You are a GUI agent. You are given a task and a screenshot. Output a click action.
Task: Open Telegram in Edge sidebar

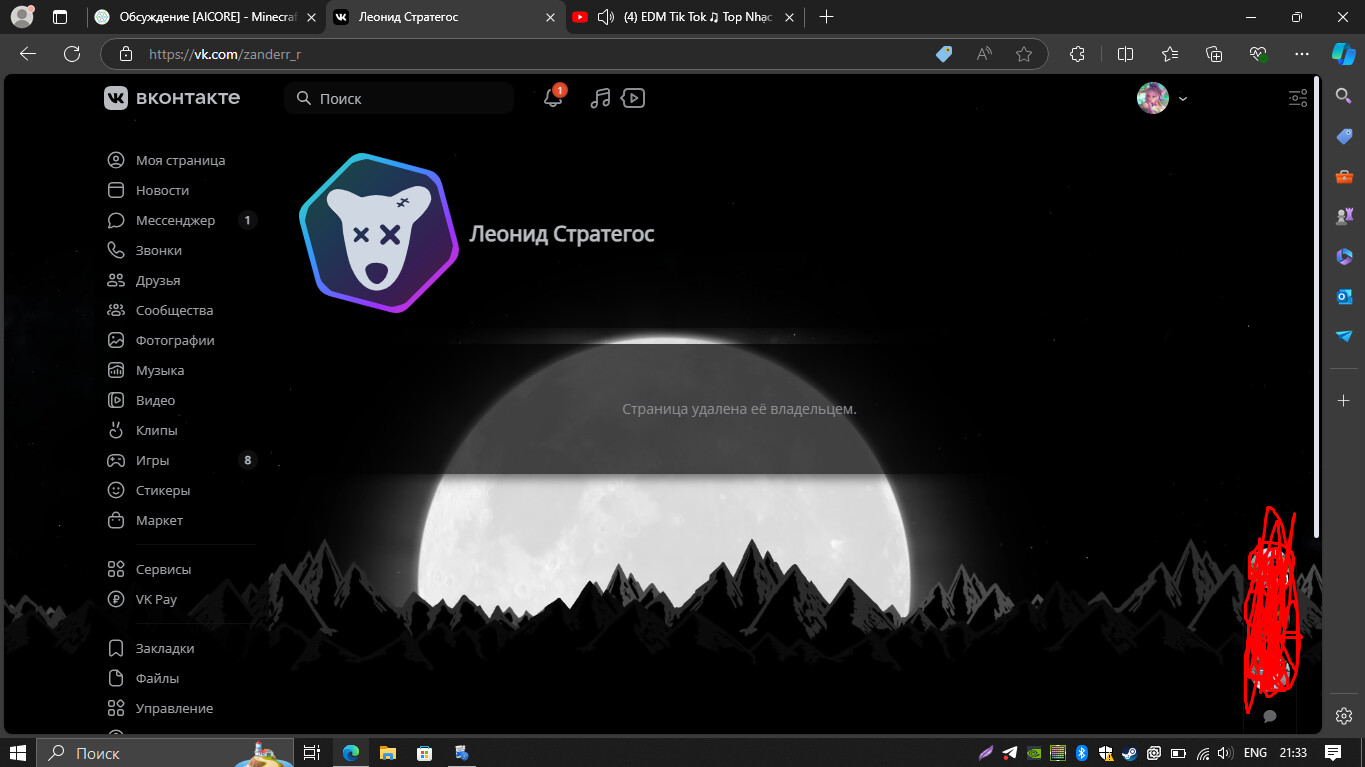[1344, 336]
